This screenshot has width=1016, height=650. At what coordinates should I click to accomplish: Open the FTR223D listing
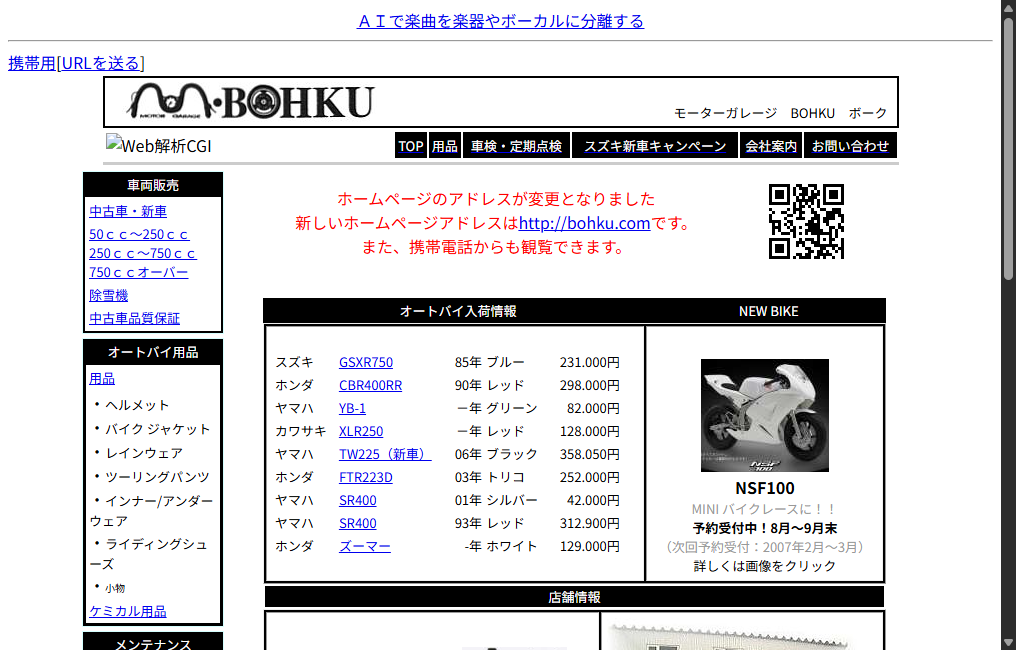365,477
